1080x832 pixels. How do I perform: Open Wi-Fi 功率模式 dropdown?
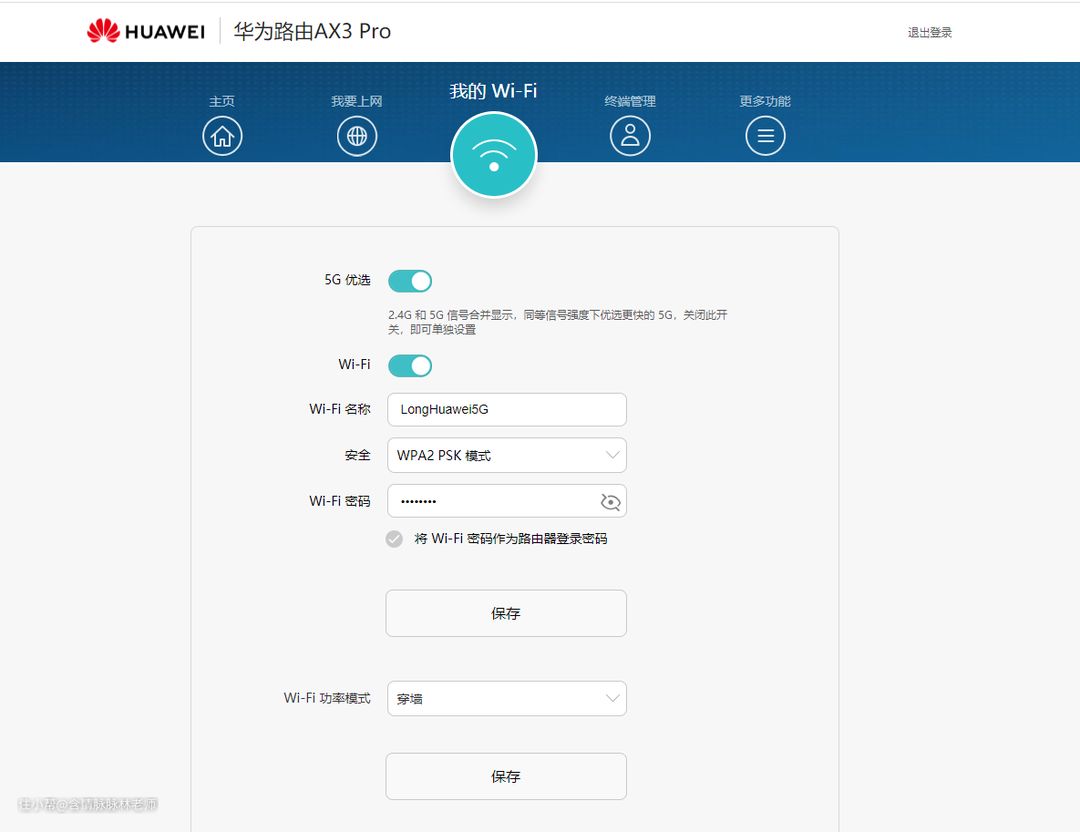pos(507,698)
